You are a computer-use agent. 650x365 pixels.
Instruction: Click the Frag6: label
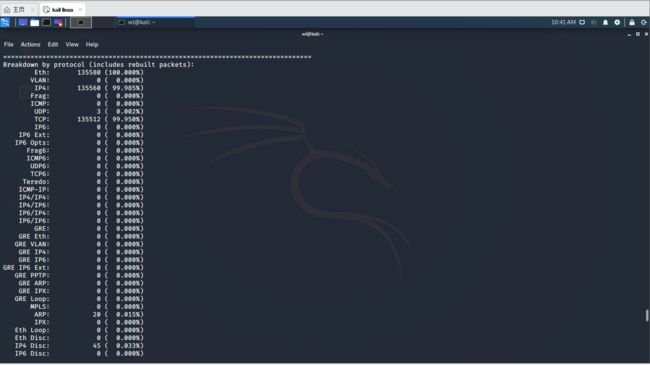coord(38,151)
